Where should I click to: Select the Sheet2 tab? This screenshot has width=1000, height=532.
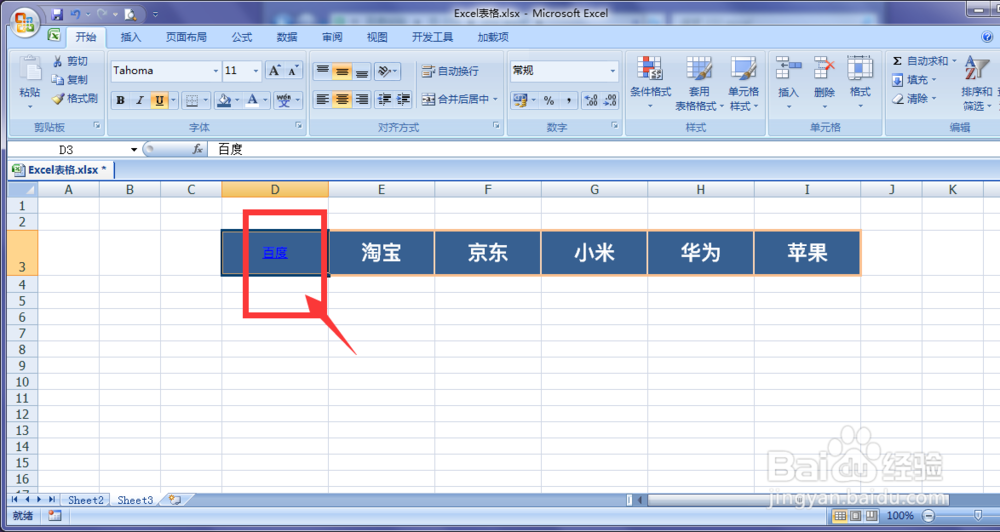pos(85,500)
